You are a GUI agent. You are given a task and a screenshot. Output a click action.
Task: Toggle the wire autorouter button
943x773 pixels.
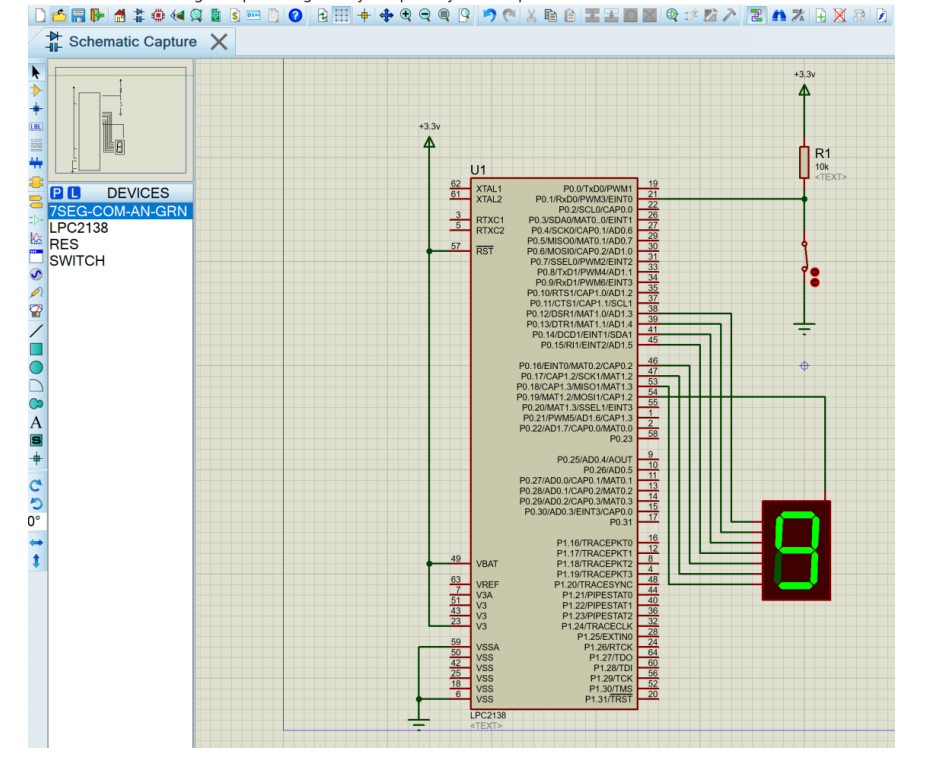coord(756,15)
